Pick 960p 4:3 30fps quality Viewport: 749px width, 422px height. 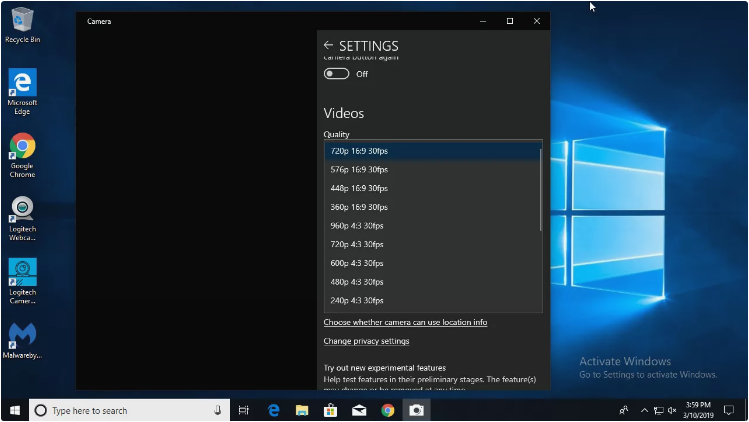(432, 226)
